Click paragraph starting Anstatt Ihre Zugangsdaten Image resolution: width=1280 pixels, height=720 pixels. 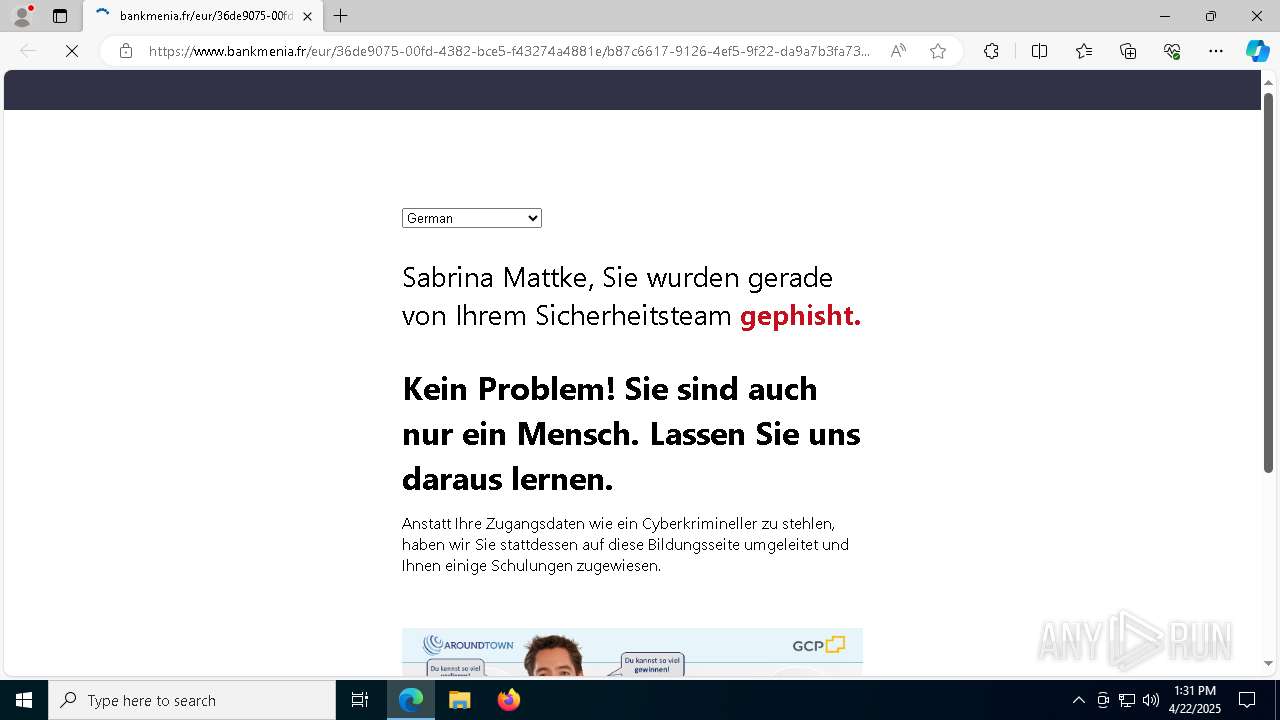625,545
